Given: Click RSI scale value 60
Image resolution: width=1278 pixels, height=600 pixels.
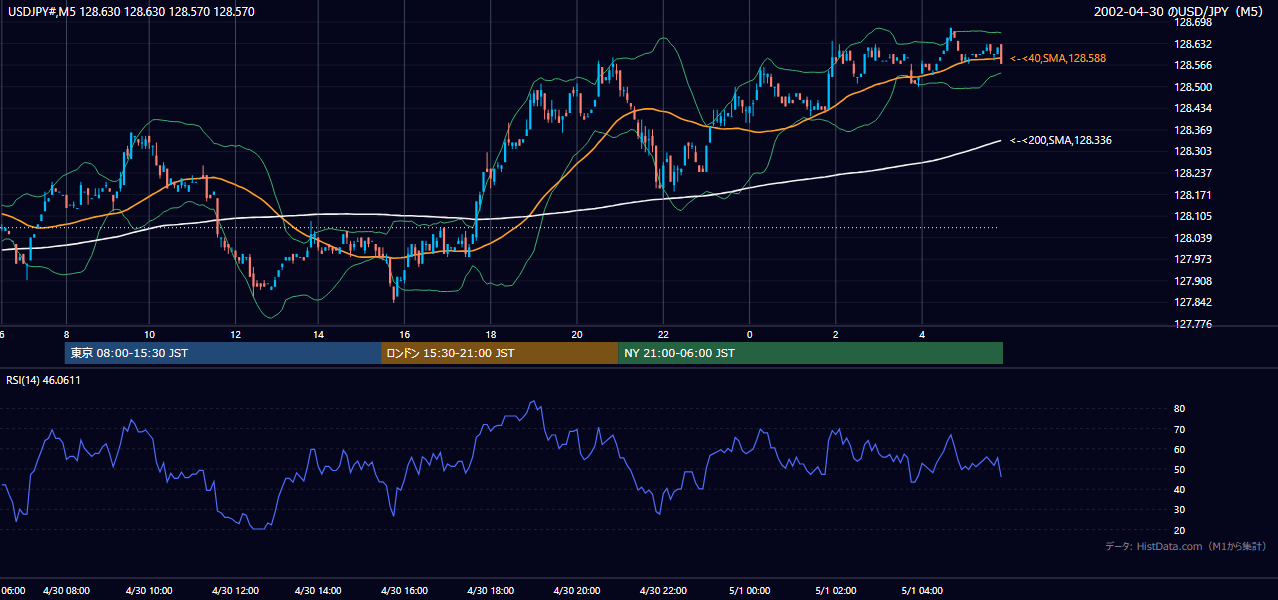Looking at the screenshot, I should point(1179,449).
